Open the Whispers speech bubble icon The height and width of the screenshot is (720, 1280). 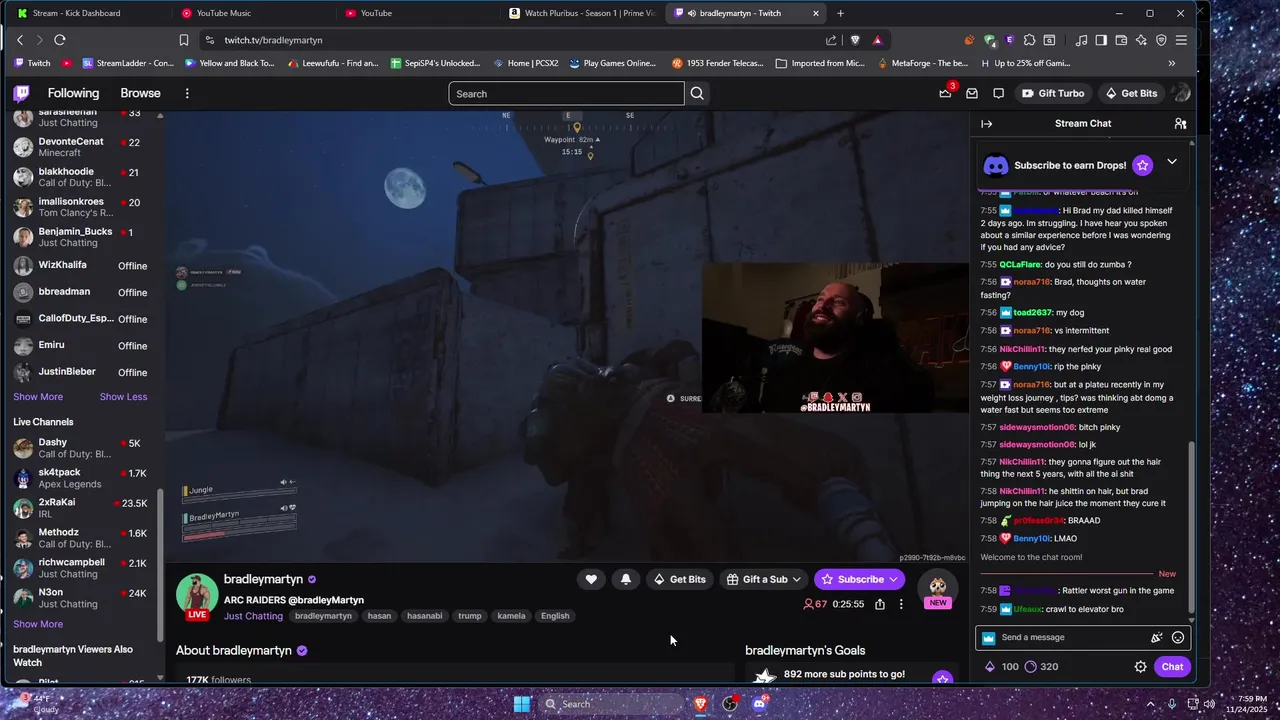(998, 93)
